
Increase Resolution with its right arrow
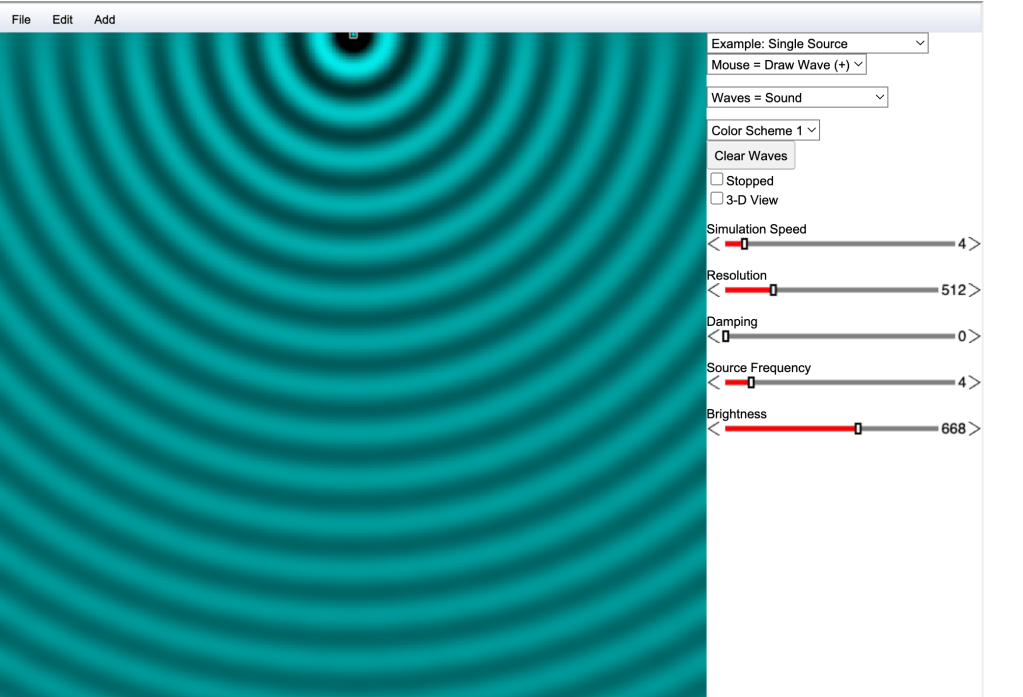pos(974,290)
